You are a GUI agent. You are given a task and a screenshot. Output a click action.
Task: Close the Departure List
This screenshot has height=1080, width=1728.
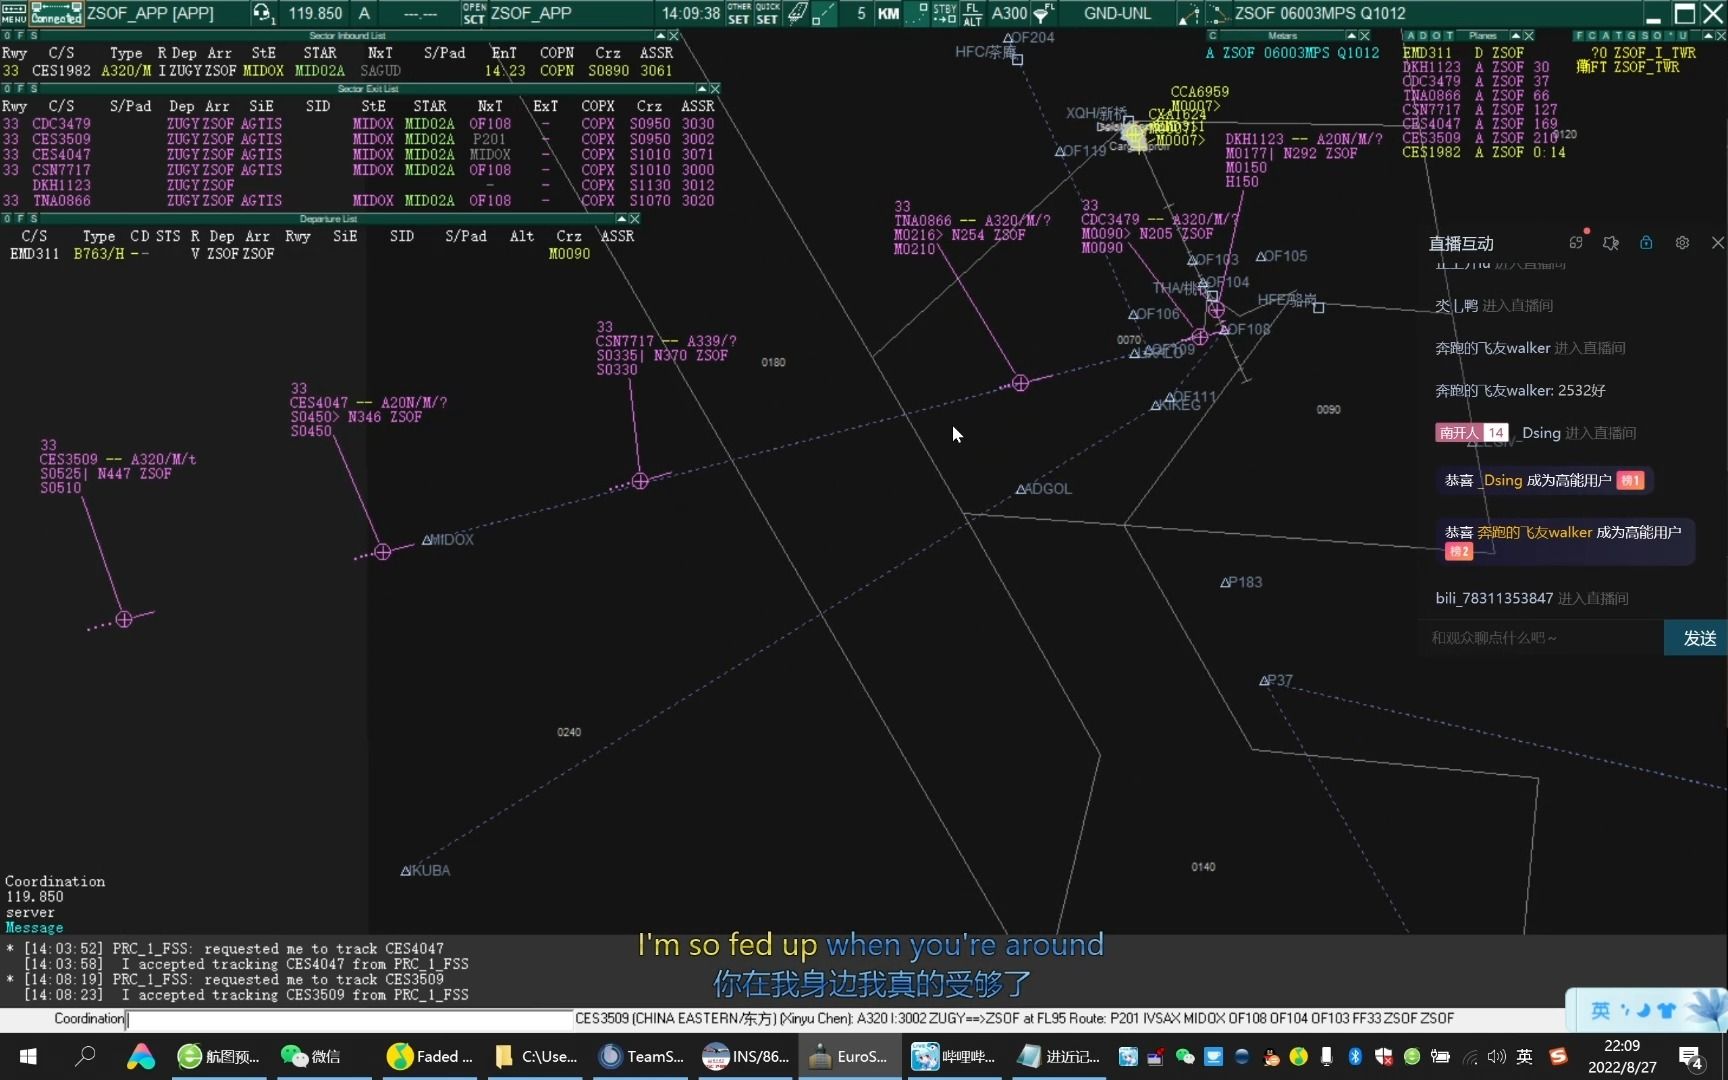click(x=635, y=218)
